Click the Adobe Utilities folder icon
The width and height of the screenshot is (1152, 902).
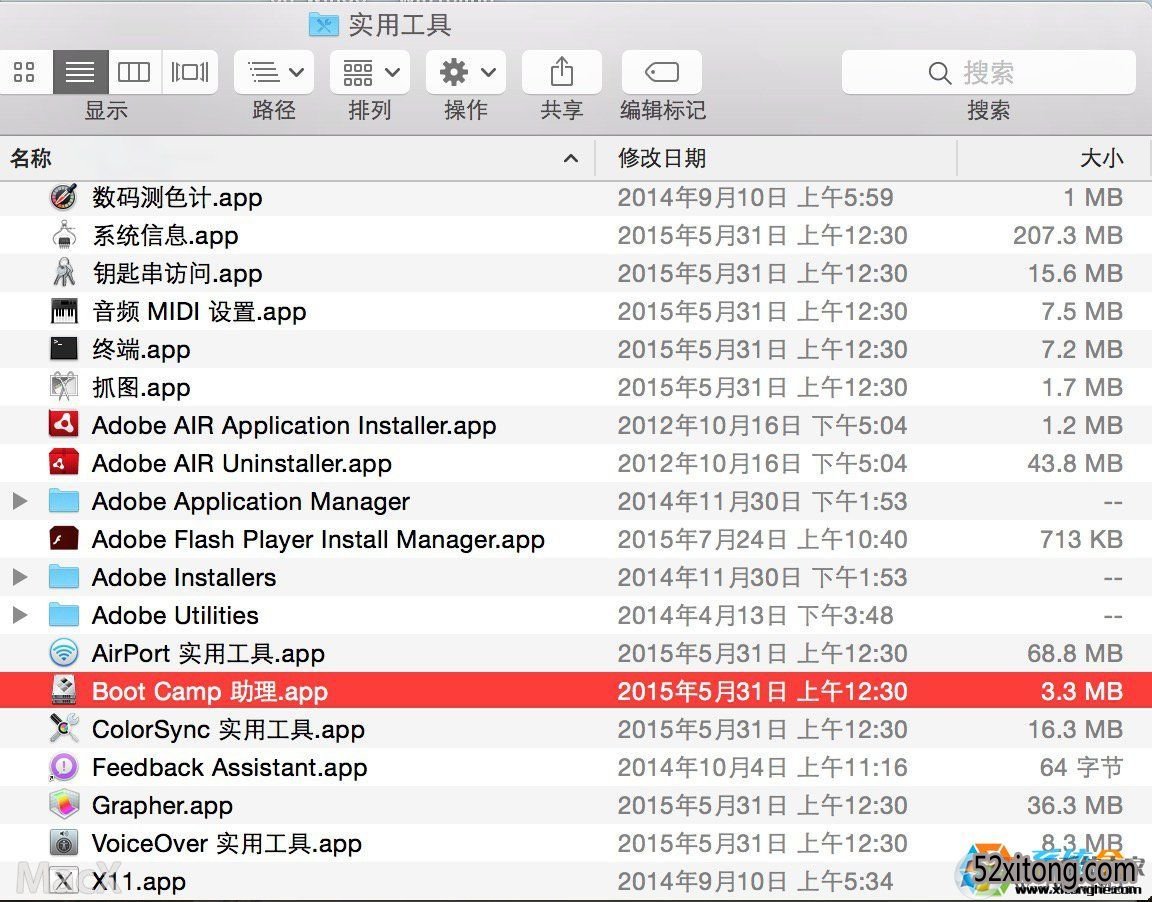pos(64,616)
